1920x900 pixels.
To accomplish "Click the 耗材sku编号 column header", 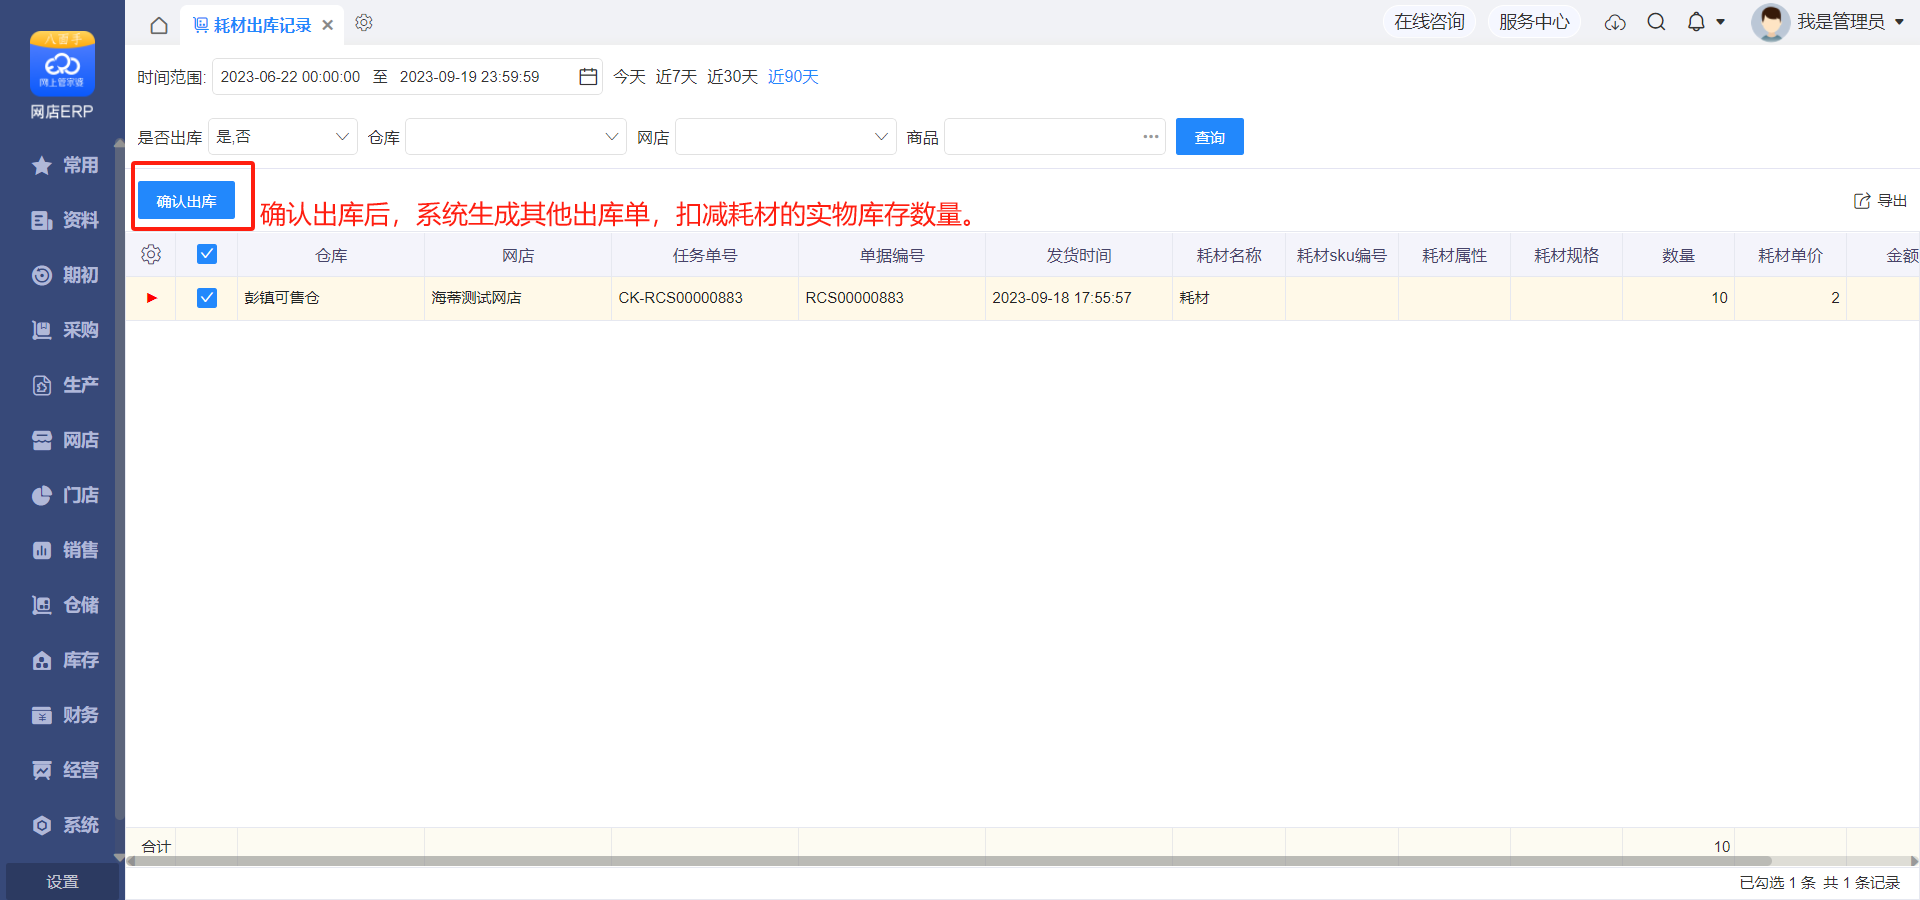I will (x=1342, y=256).
